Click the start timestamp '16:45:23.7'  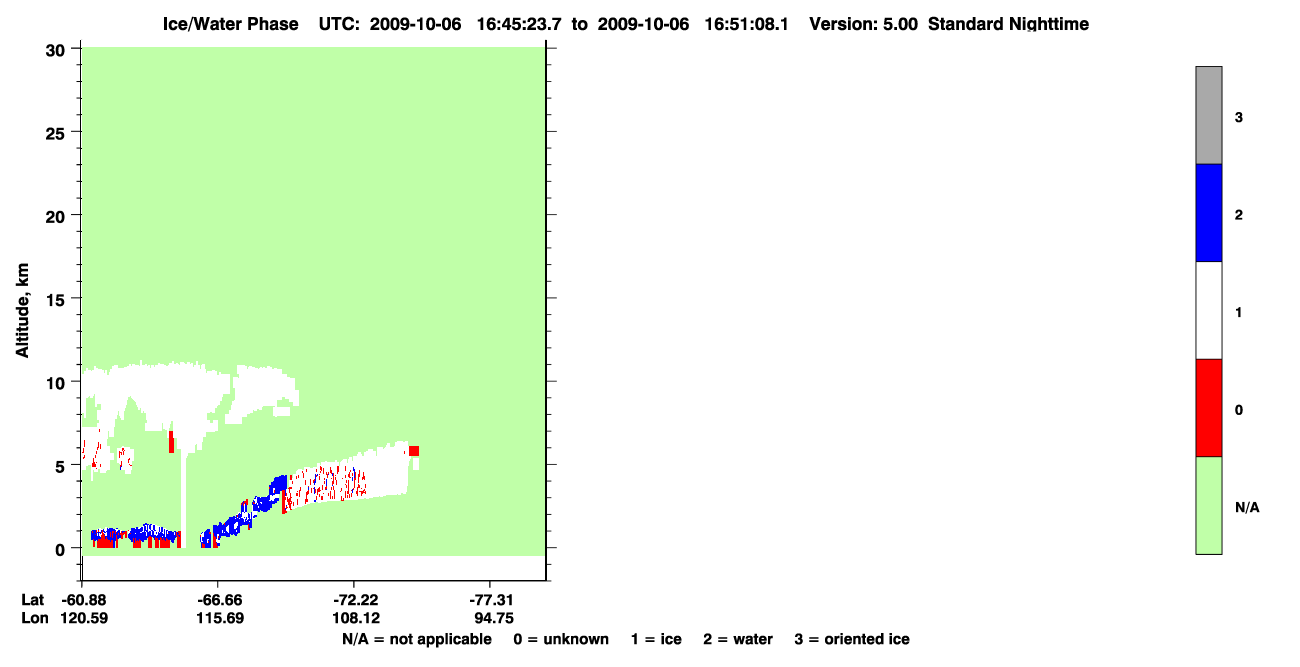[519, 24]
